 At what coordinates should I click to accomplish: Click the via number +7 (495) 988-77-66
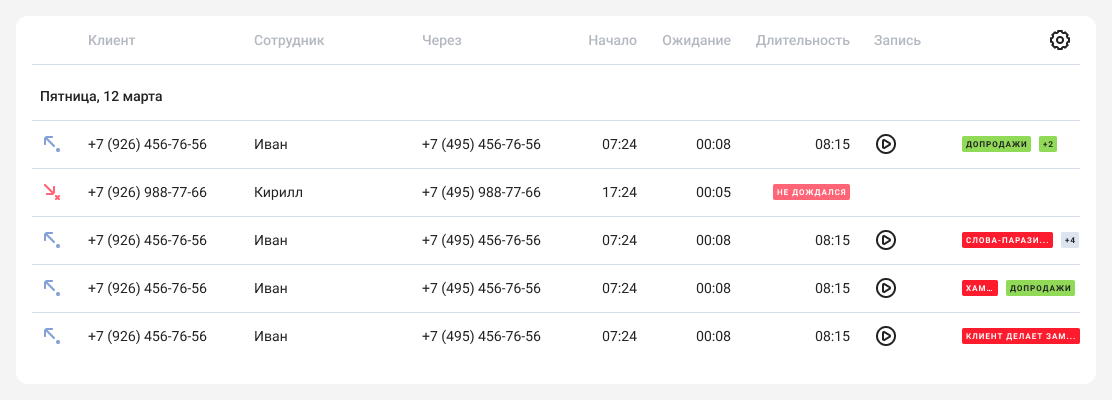point(481,192)
